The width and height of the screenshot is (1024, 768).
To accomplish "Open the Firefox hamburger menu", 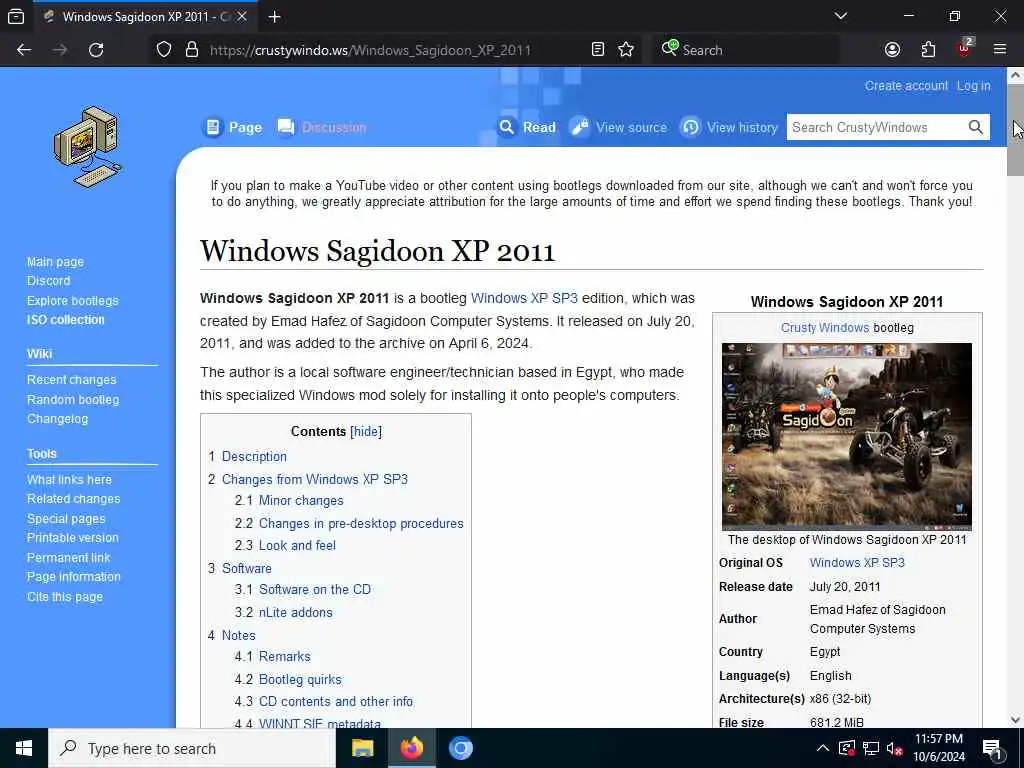I will pos(1000,49).
